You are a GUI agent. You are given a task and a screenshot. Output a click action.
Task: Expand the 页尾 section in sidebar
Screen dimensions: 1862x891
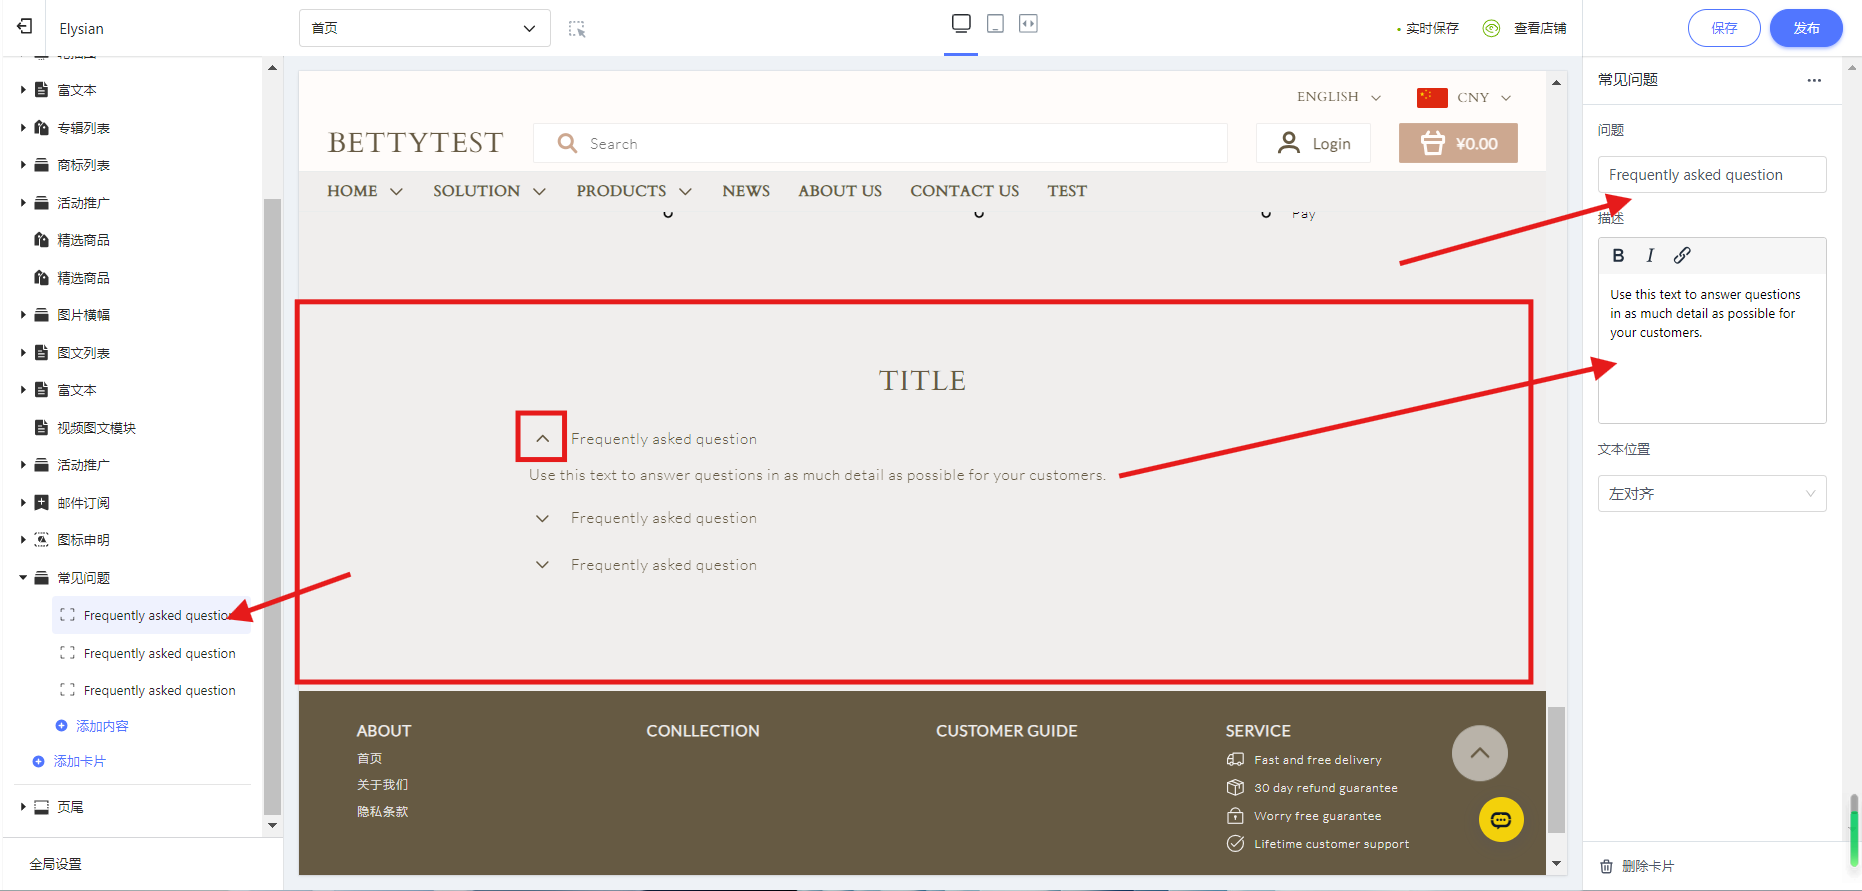coord(23,807)
